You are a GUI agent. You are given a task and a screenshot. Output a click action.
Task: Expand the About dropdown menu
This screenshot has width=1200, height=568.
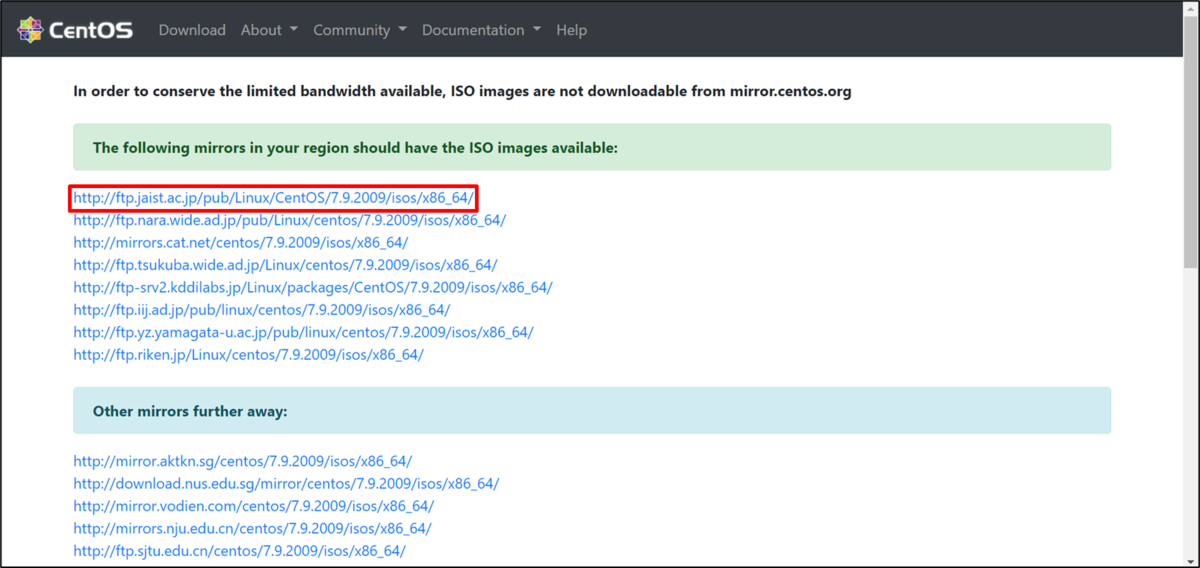(x=269, y=30)
